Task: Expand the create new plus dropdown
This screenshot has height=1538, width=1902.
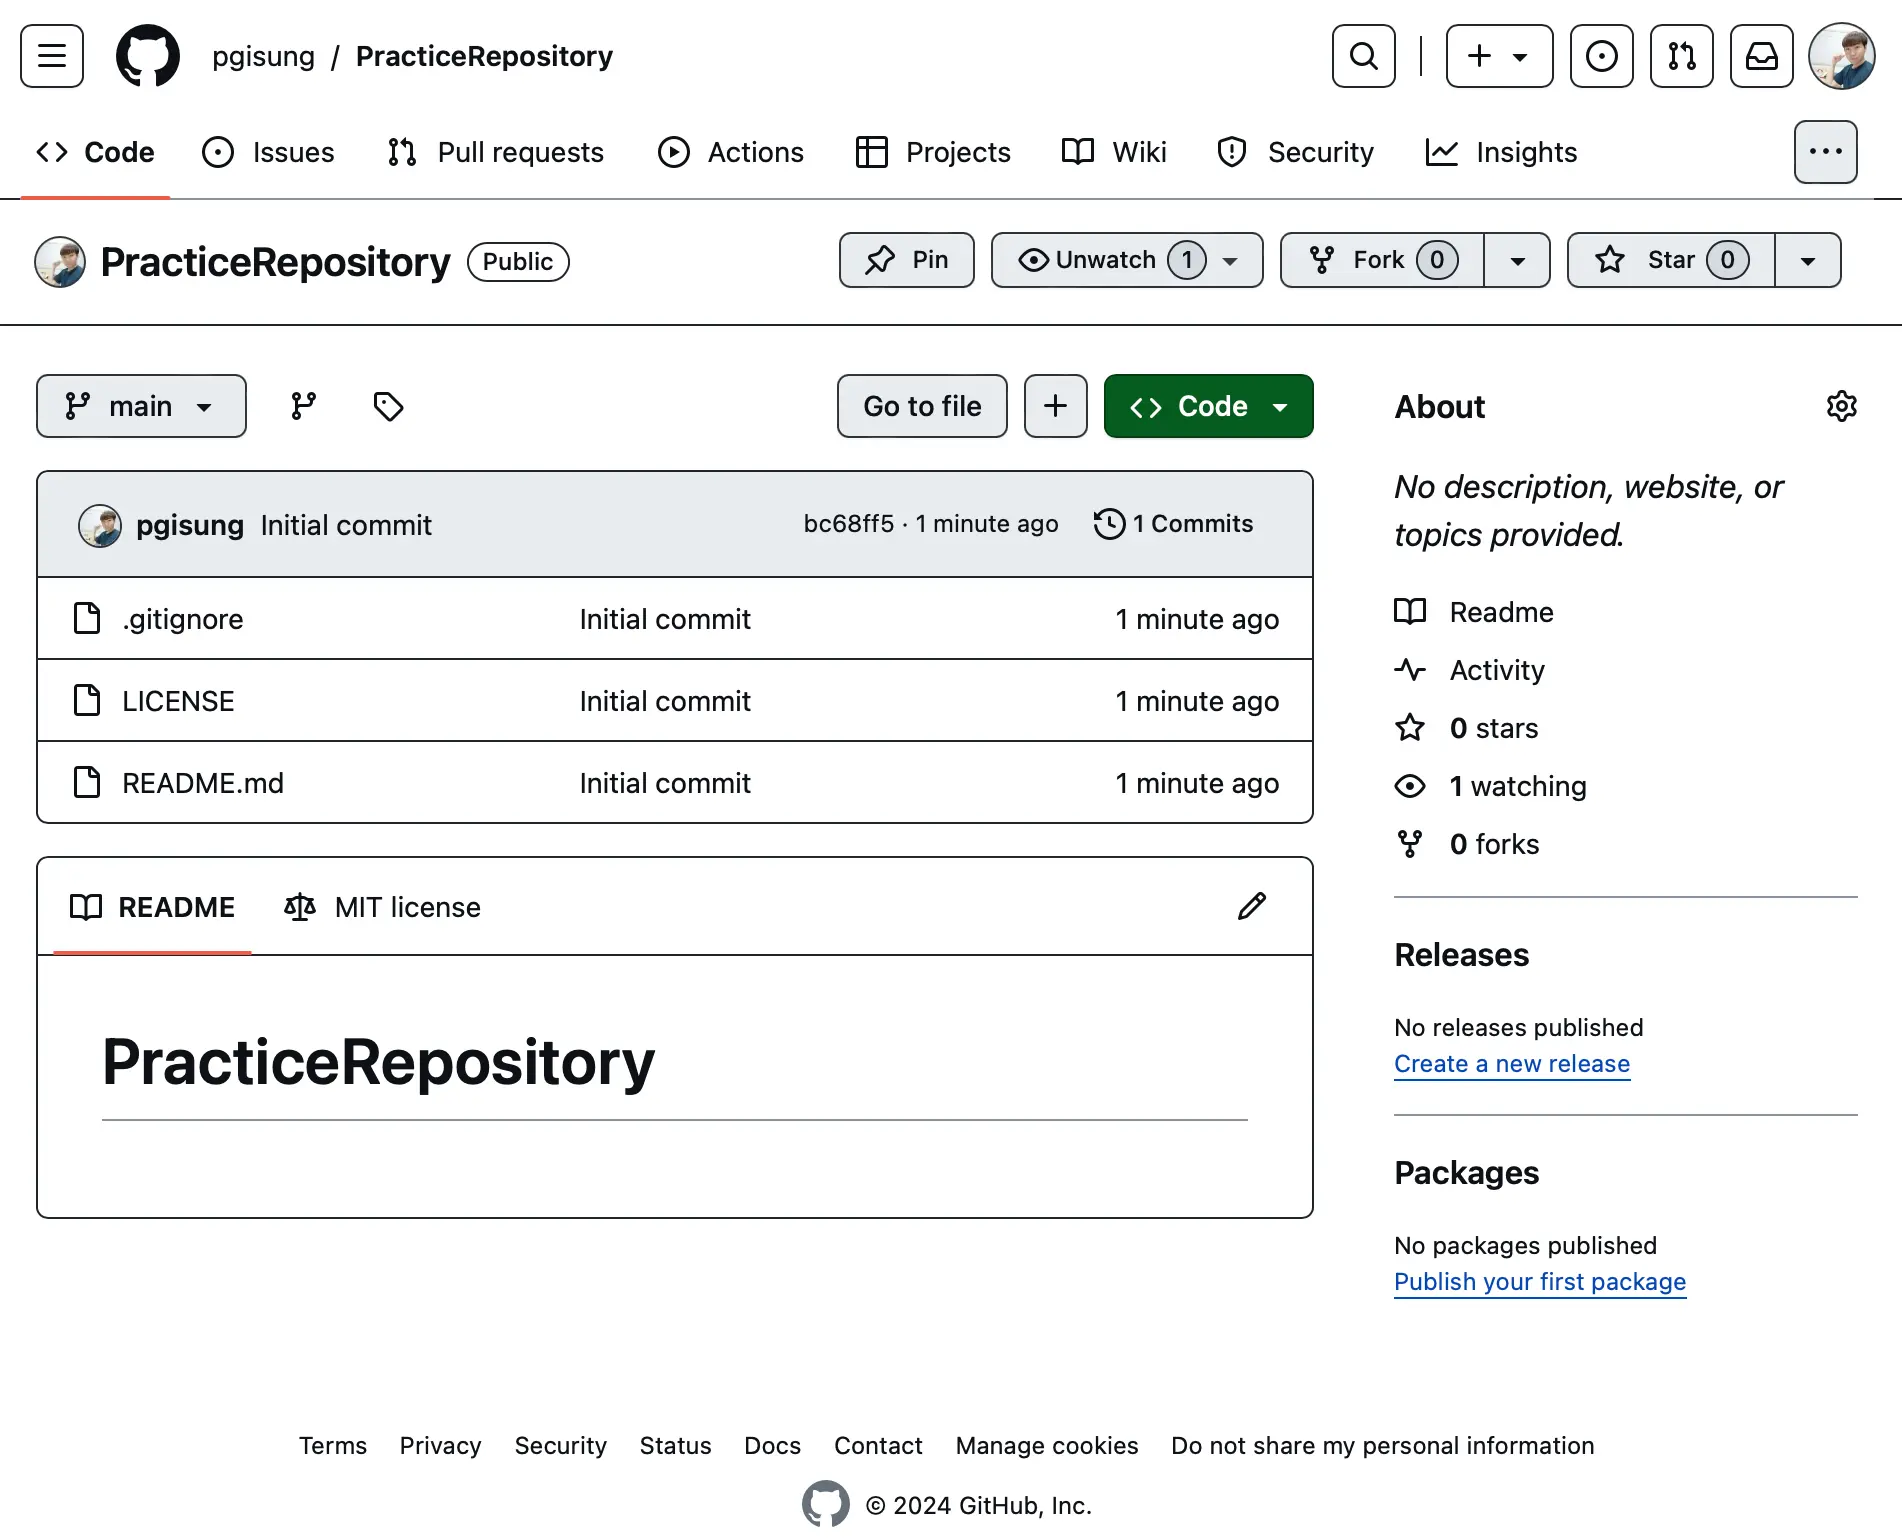Action: click(x=1500, y=56)
